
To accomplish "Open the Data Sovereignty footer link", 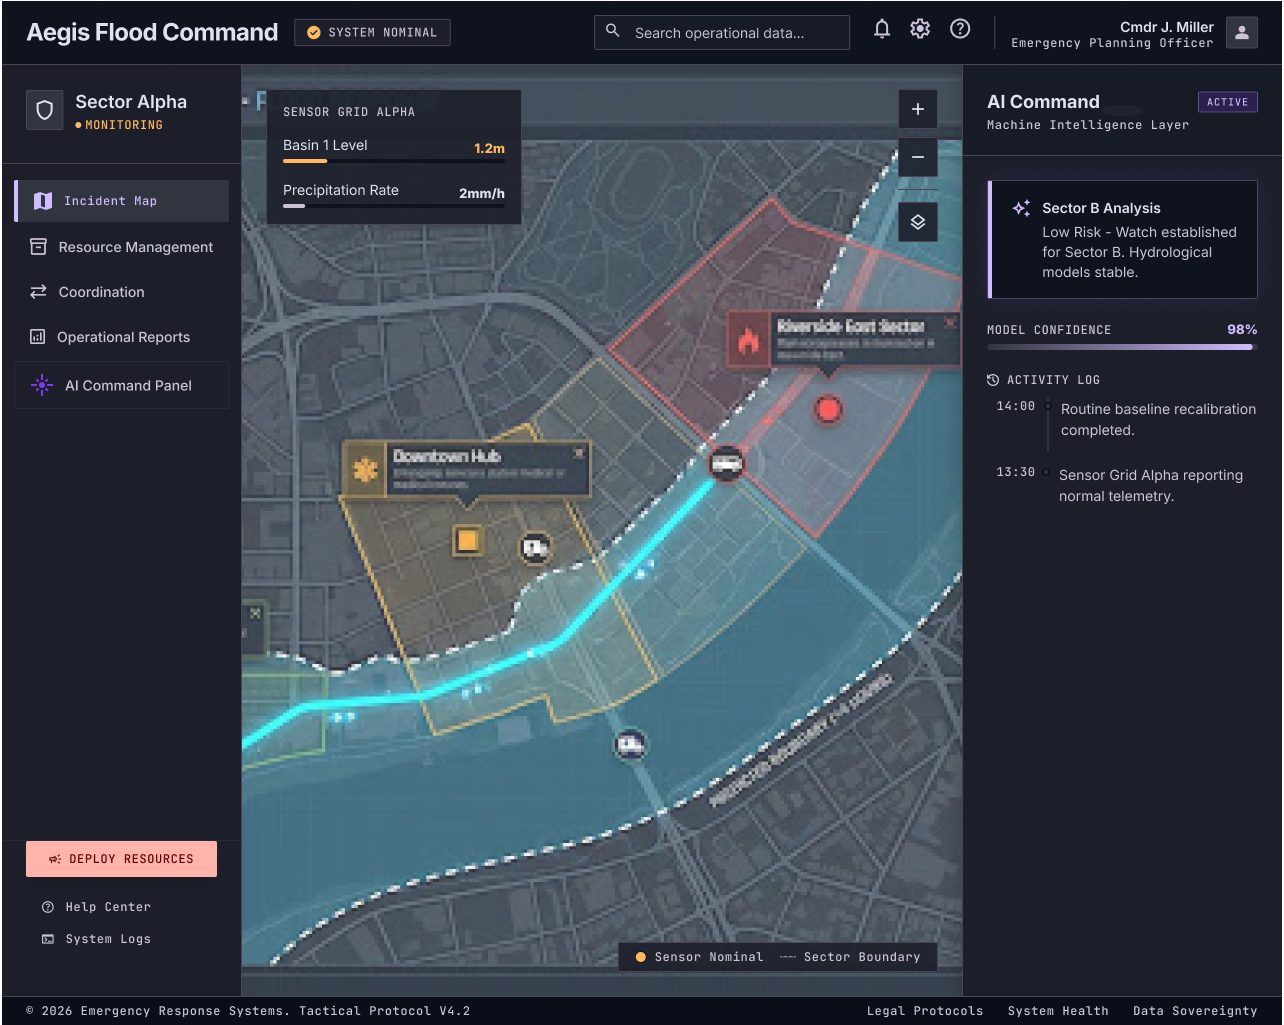I will pos(1195,1011).
